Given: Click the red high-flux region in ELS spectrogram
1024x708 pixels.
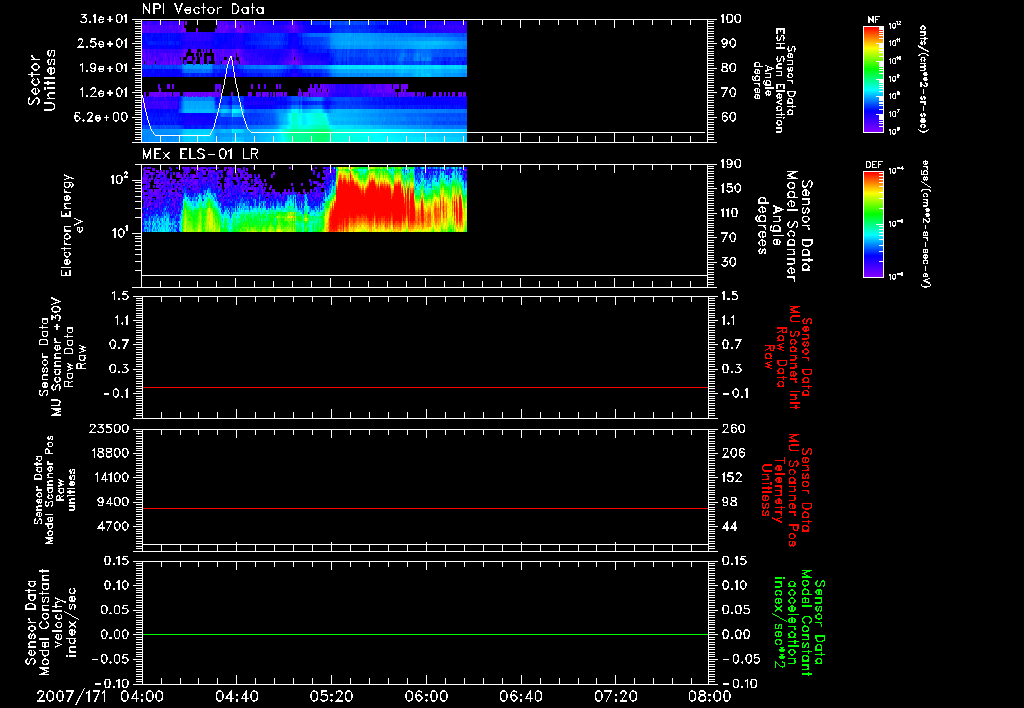Looking at the screenshot, I should [372, 202].
